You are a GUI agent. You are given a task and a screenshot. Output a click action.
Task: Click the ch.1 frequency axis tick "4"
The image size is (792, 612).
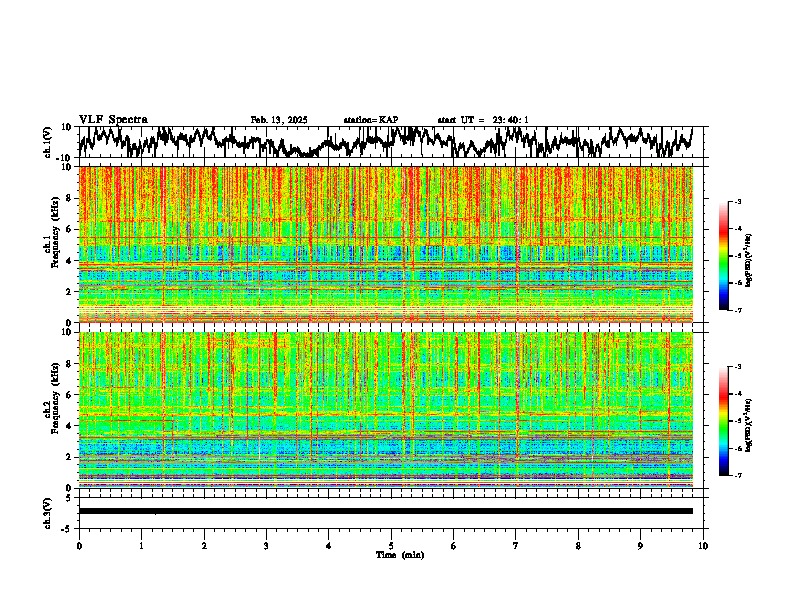pos(70,261)
